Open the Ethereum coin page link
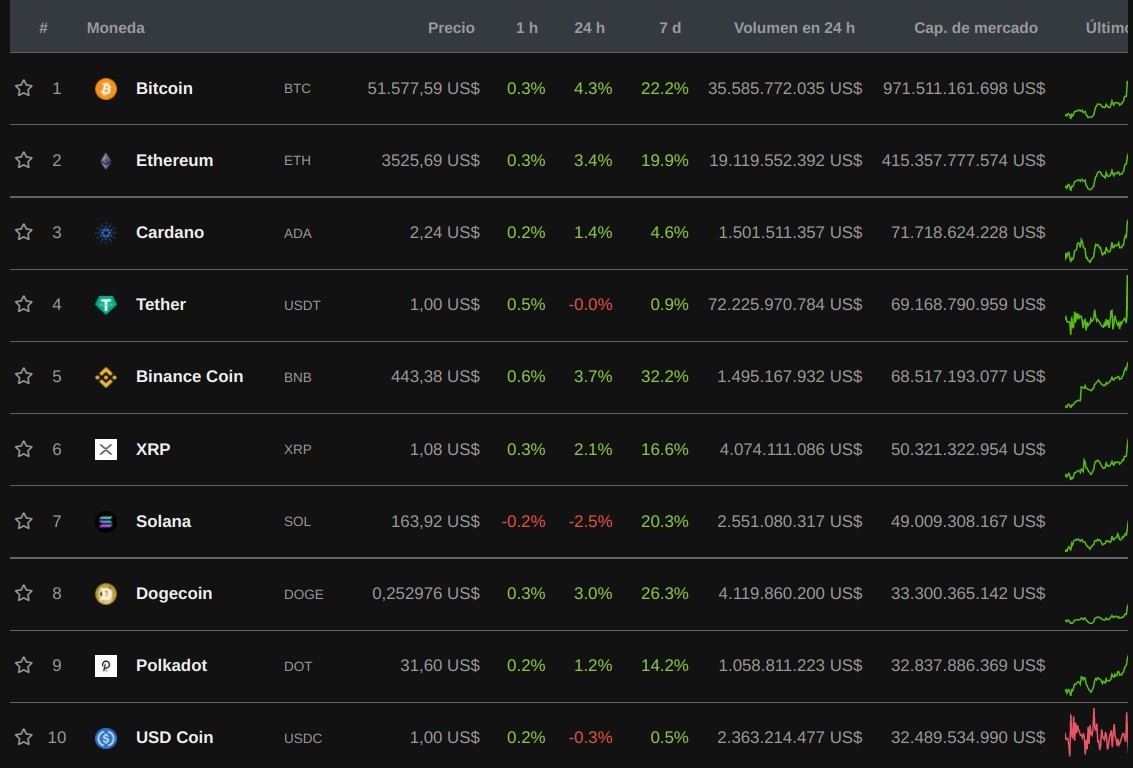Image resolution: width=1133 pixels, height=768 pixels. click(x=174, y=160)
